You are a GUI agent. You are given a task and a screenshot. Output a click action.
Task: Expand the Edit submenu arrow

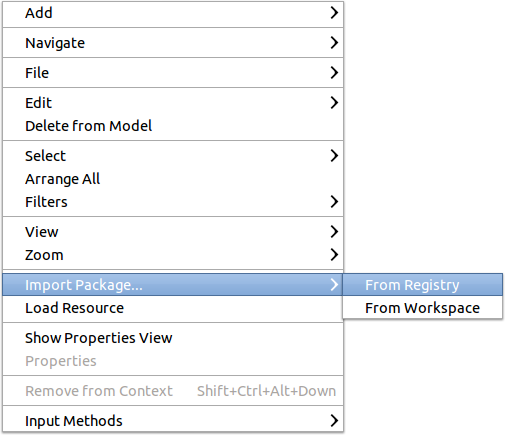point(334,103)
